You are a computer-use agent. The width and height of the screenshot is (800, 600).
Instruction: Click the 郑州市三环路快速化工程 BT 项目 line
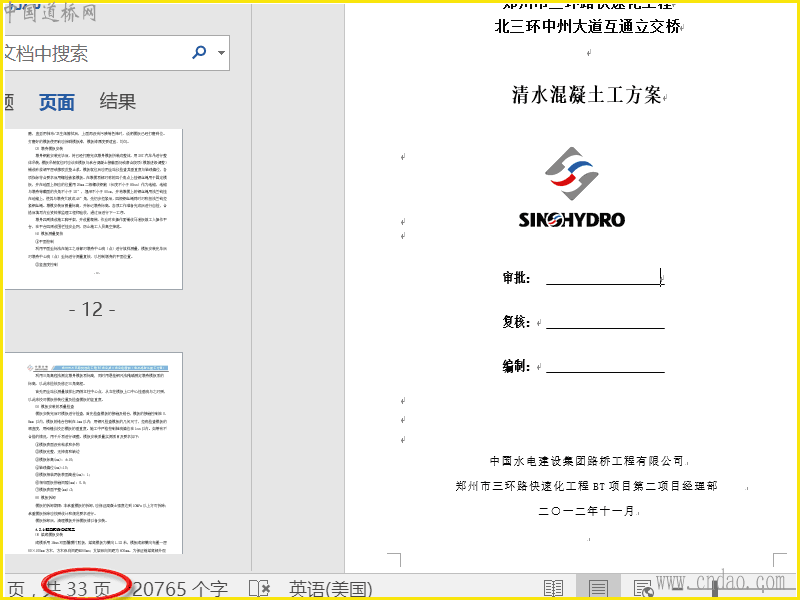tap(587, 486)
